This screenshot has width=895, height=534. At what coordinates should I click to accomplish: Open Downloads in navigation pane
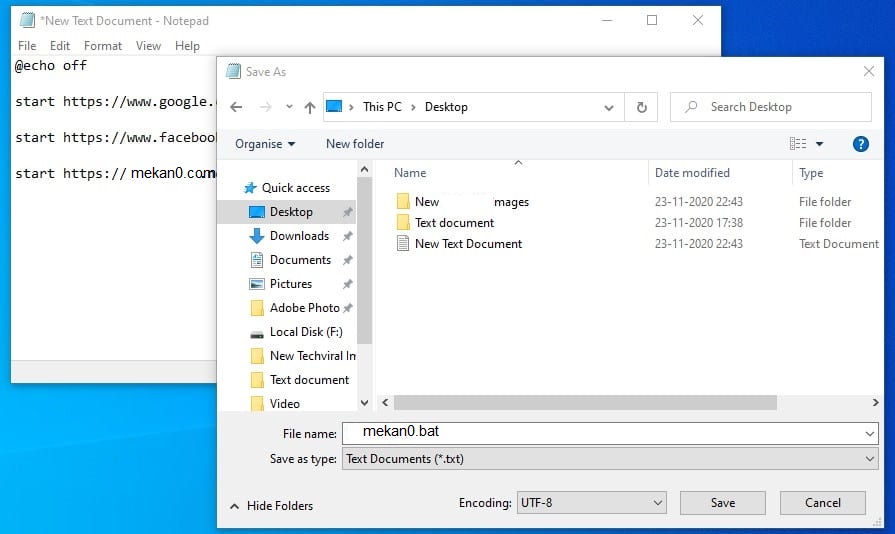299,236
